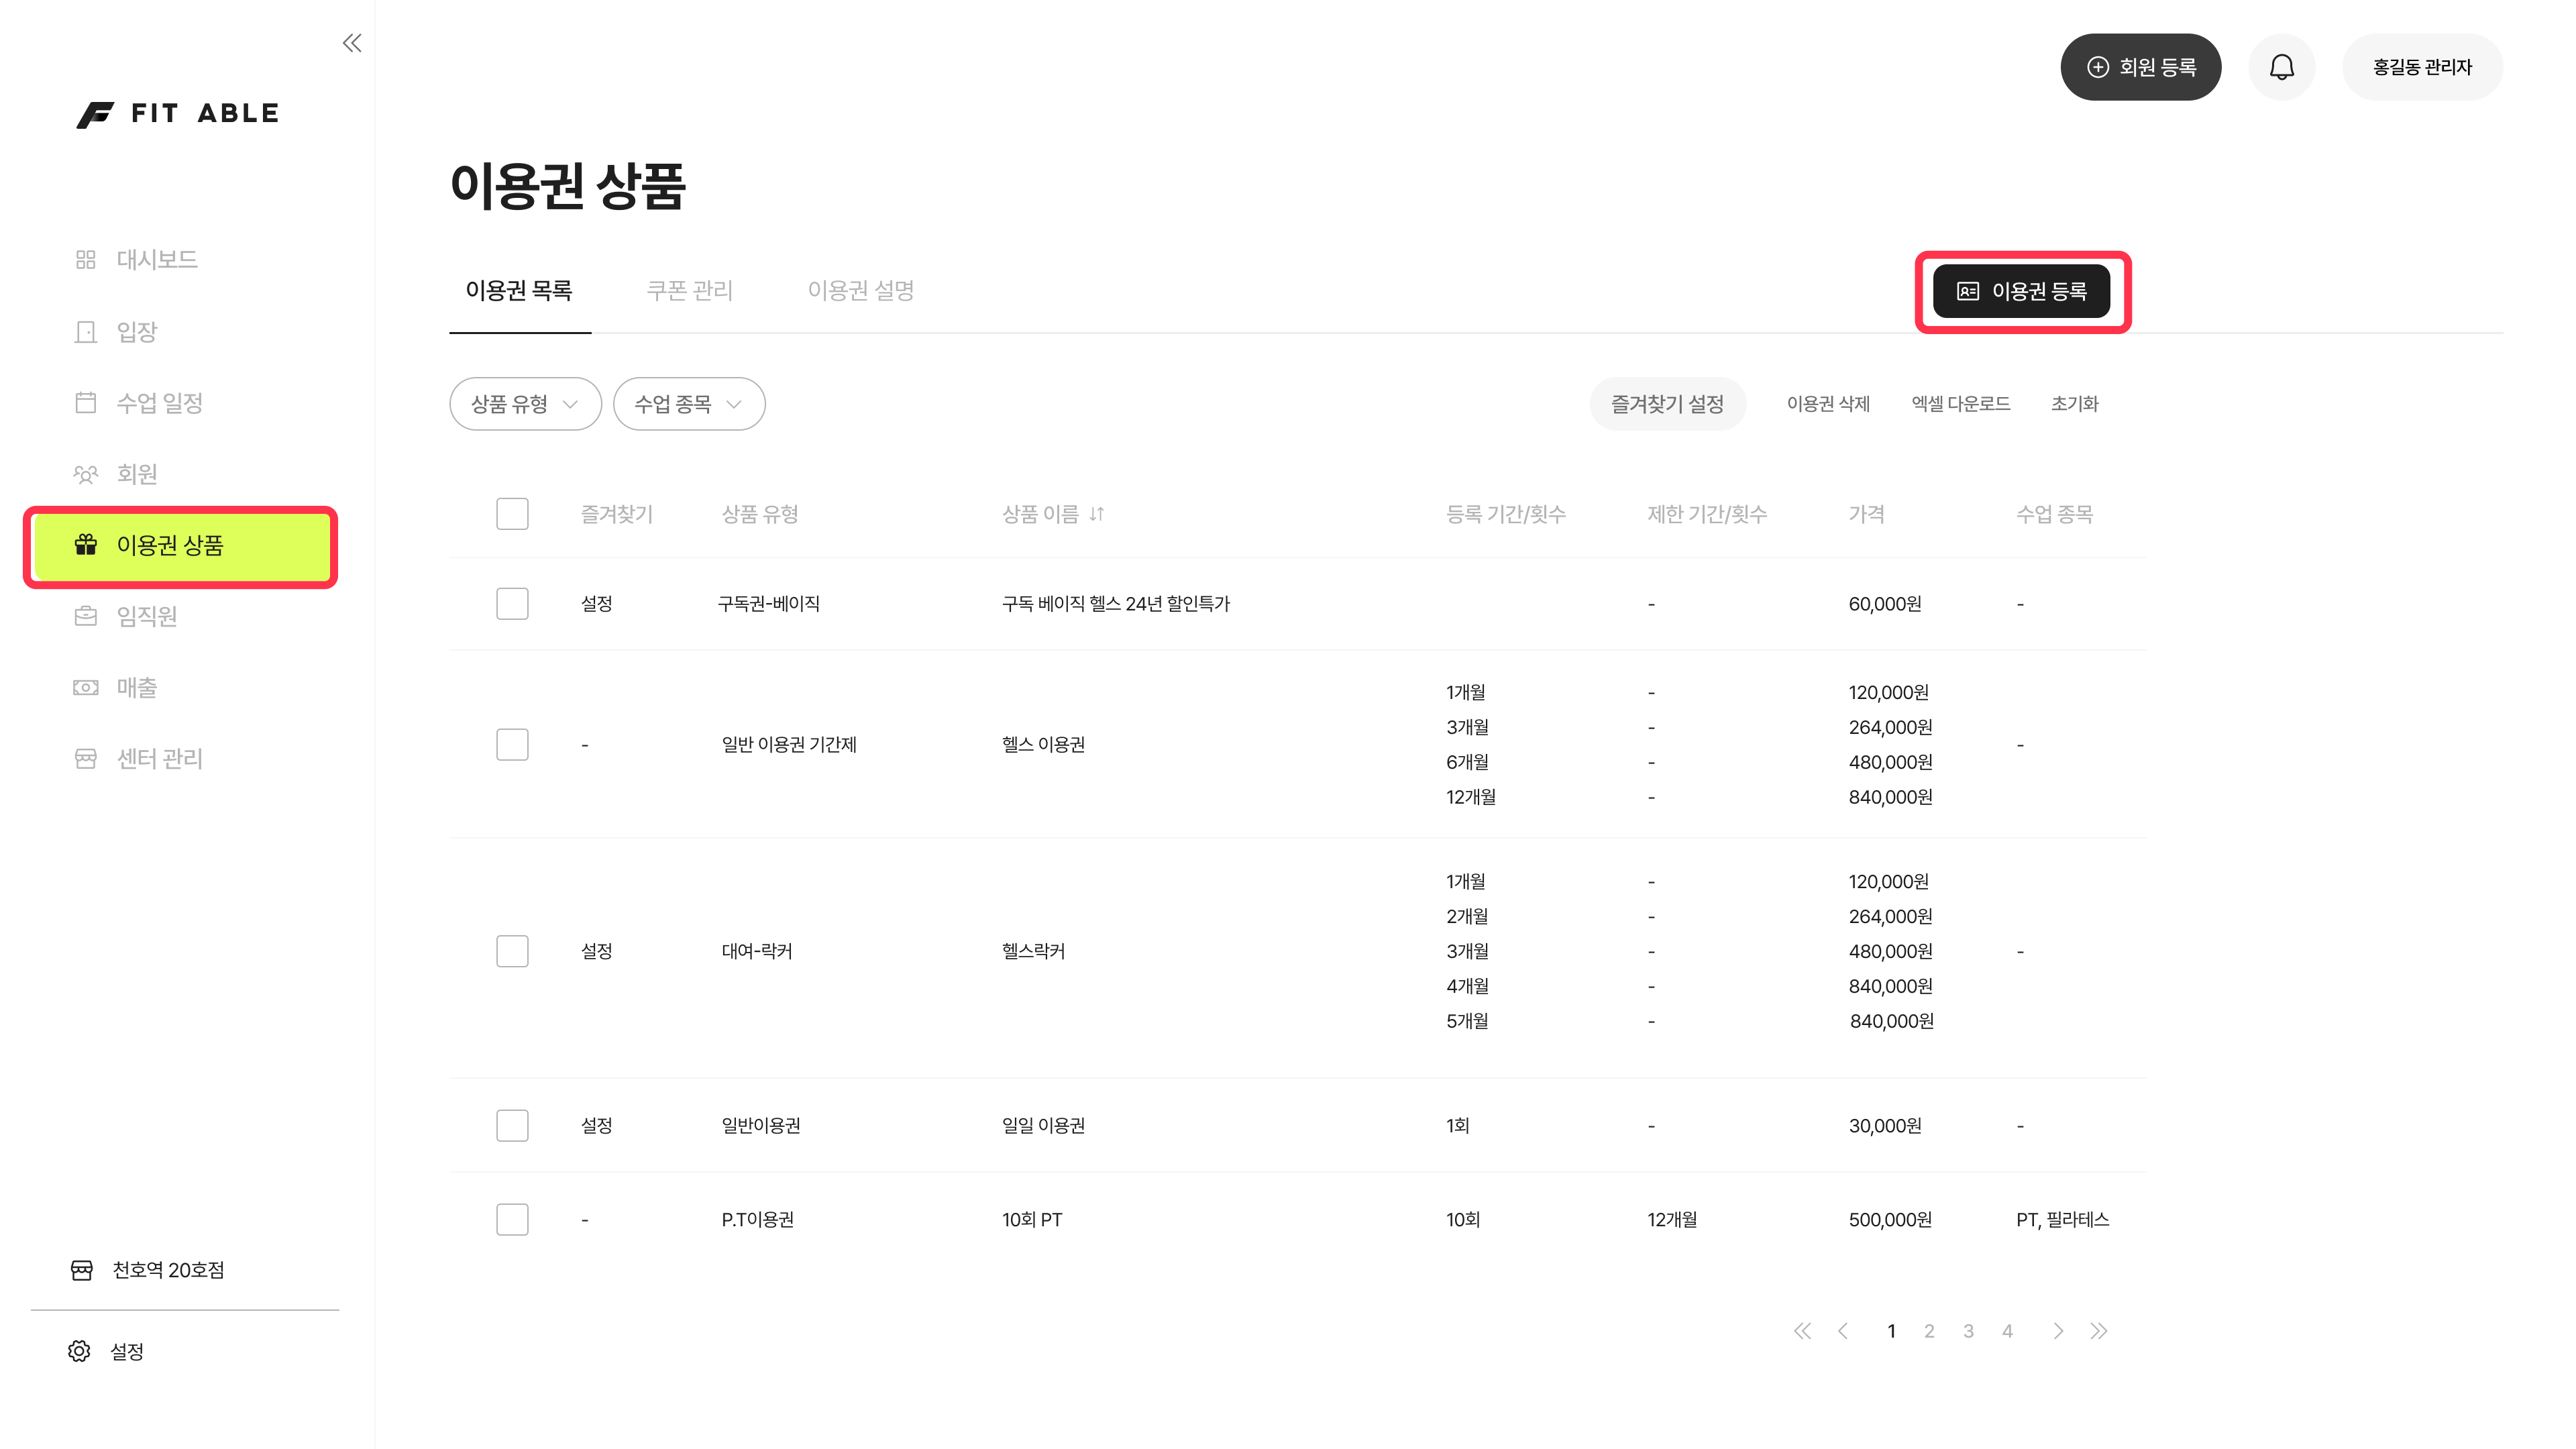
Task: Go to page 3 in pagination
Action: 1968,1331
